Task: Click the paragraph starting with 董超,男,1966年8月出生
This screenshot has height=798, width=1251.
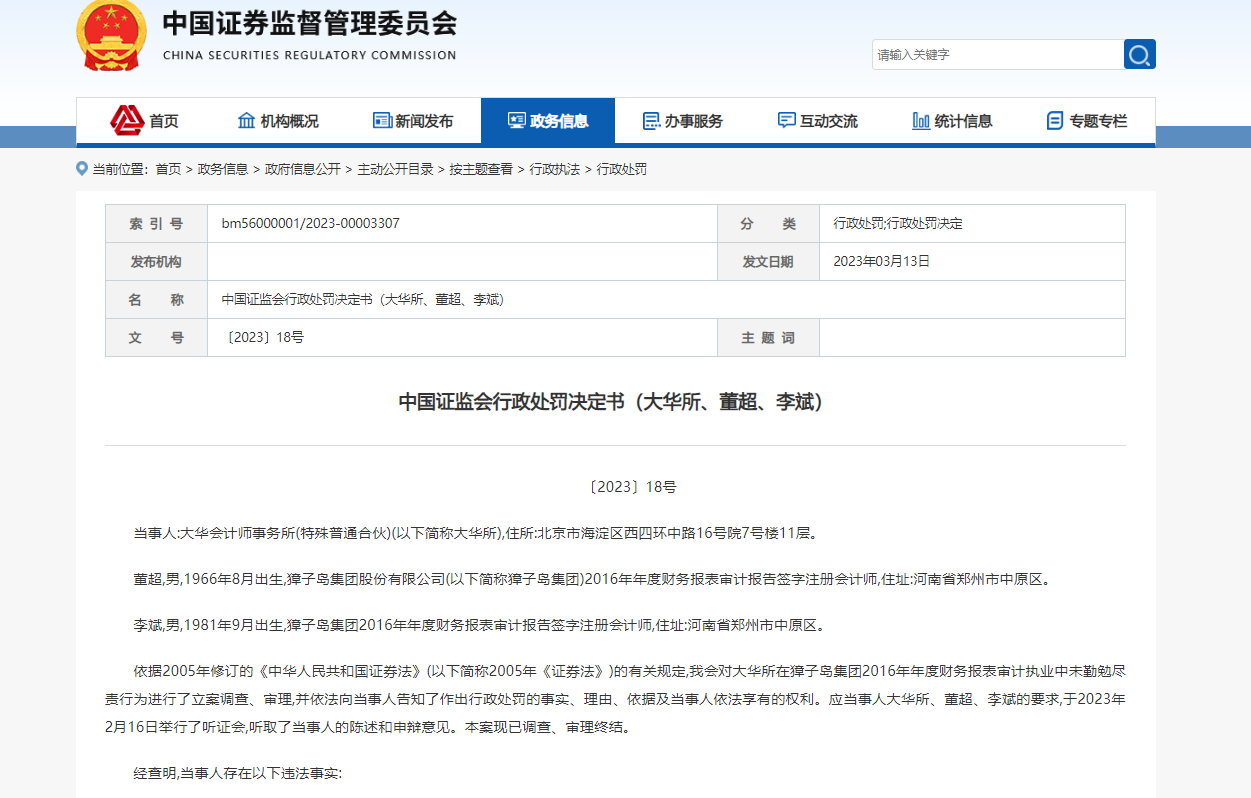Action: (593, 578)
